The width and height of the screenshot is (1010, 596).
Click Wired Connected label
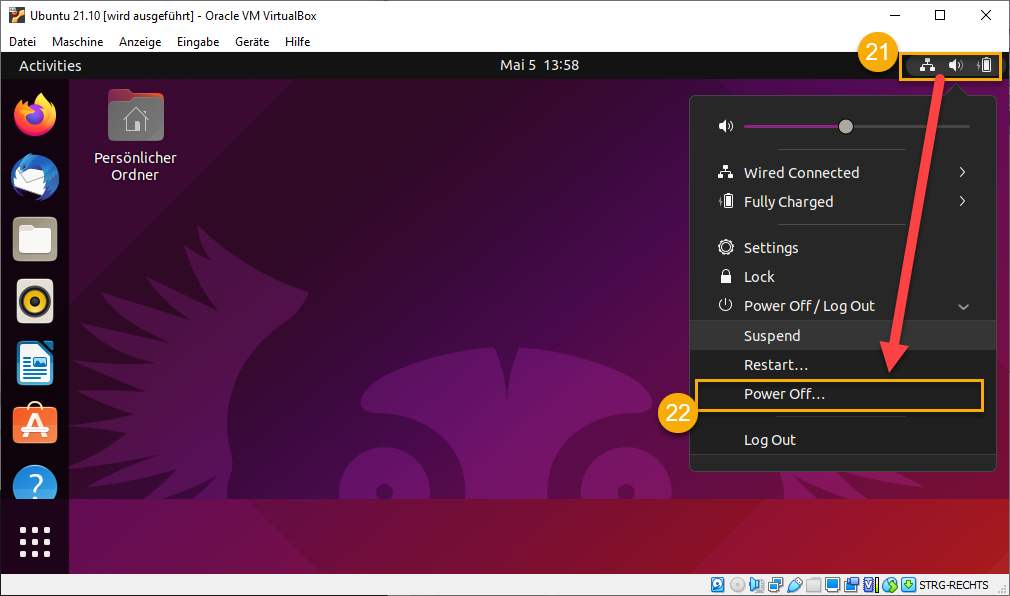click(x=801, y=173)
